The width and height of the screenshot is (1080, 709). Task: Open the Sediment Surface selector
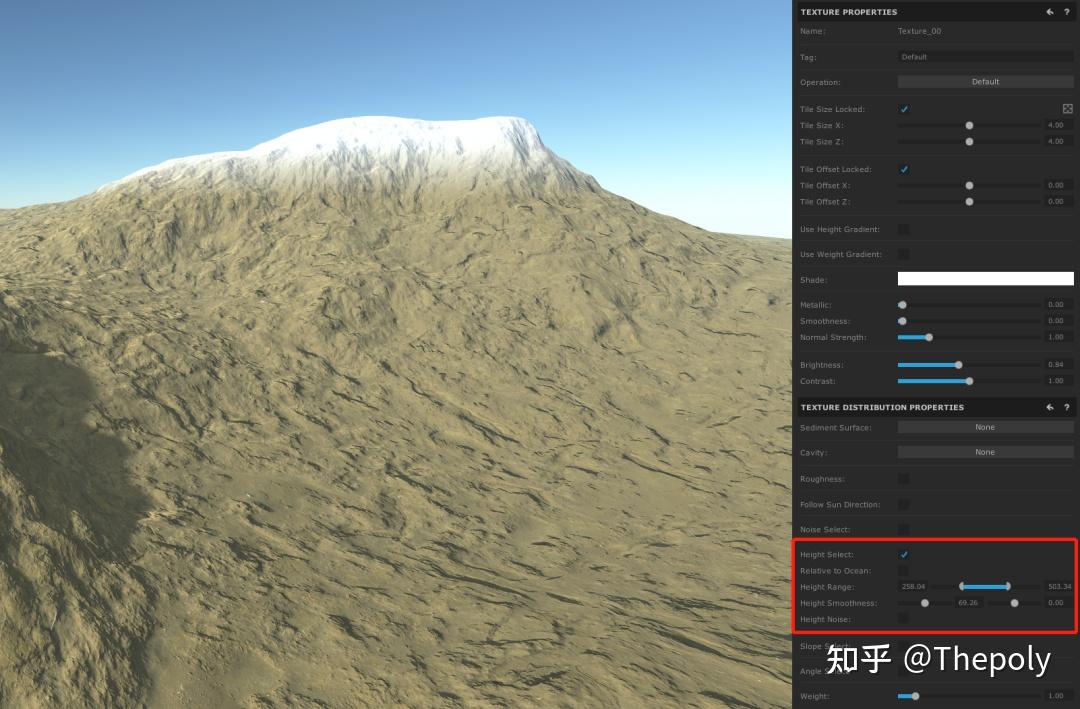click(985, 427)
